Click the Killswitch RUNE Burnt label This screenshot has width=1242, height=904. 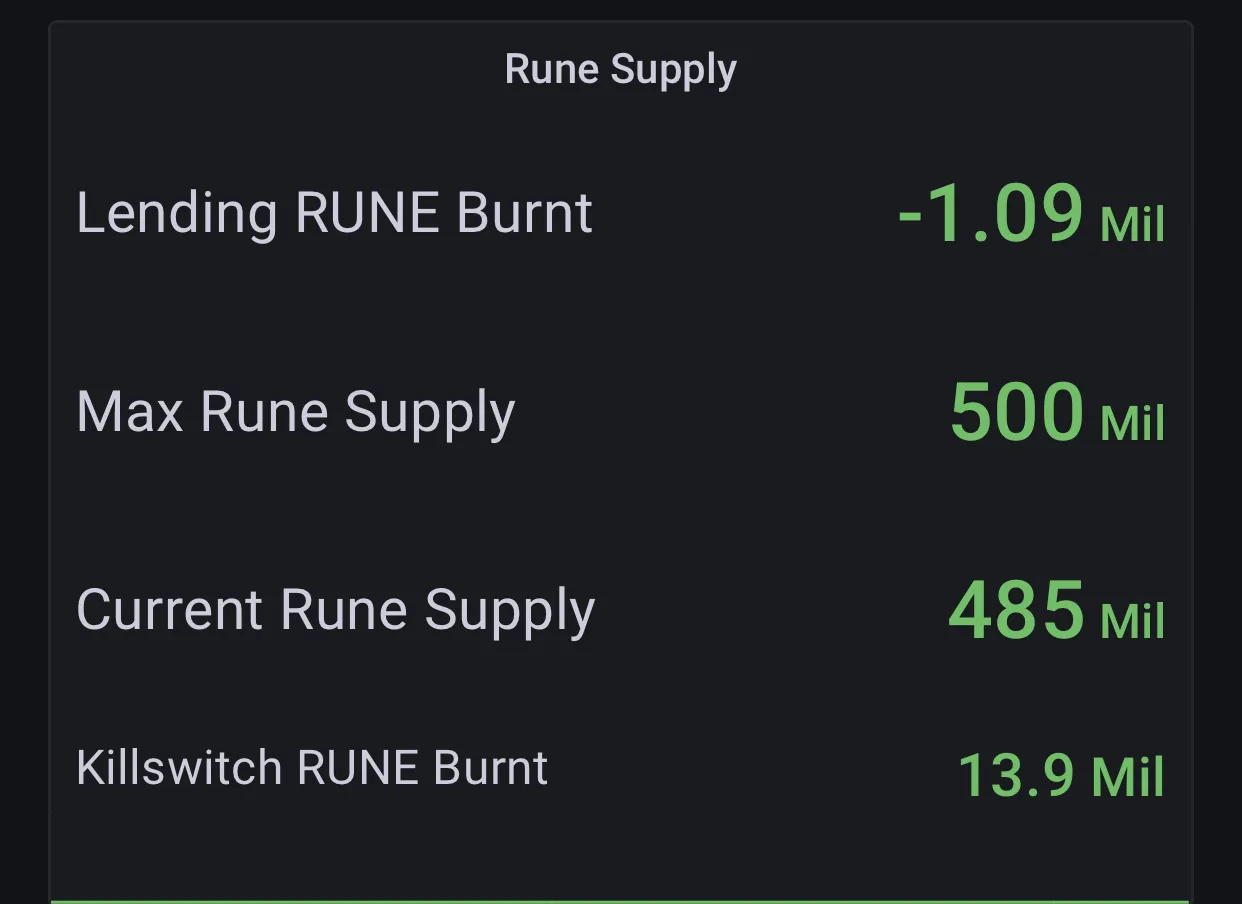point(312,768)
